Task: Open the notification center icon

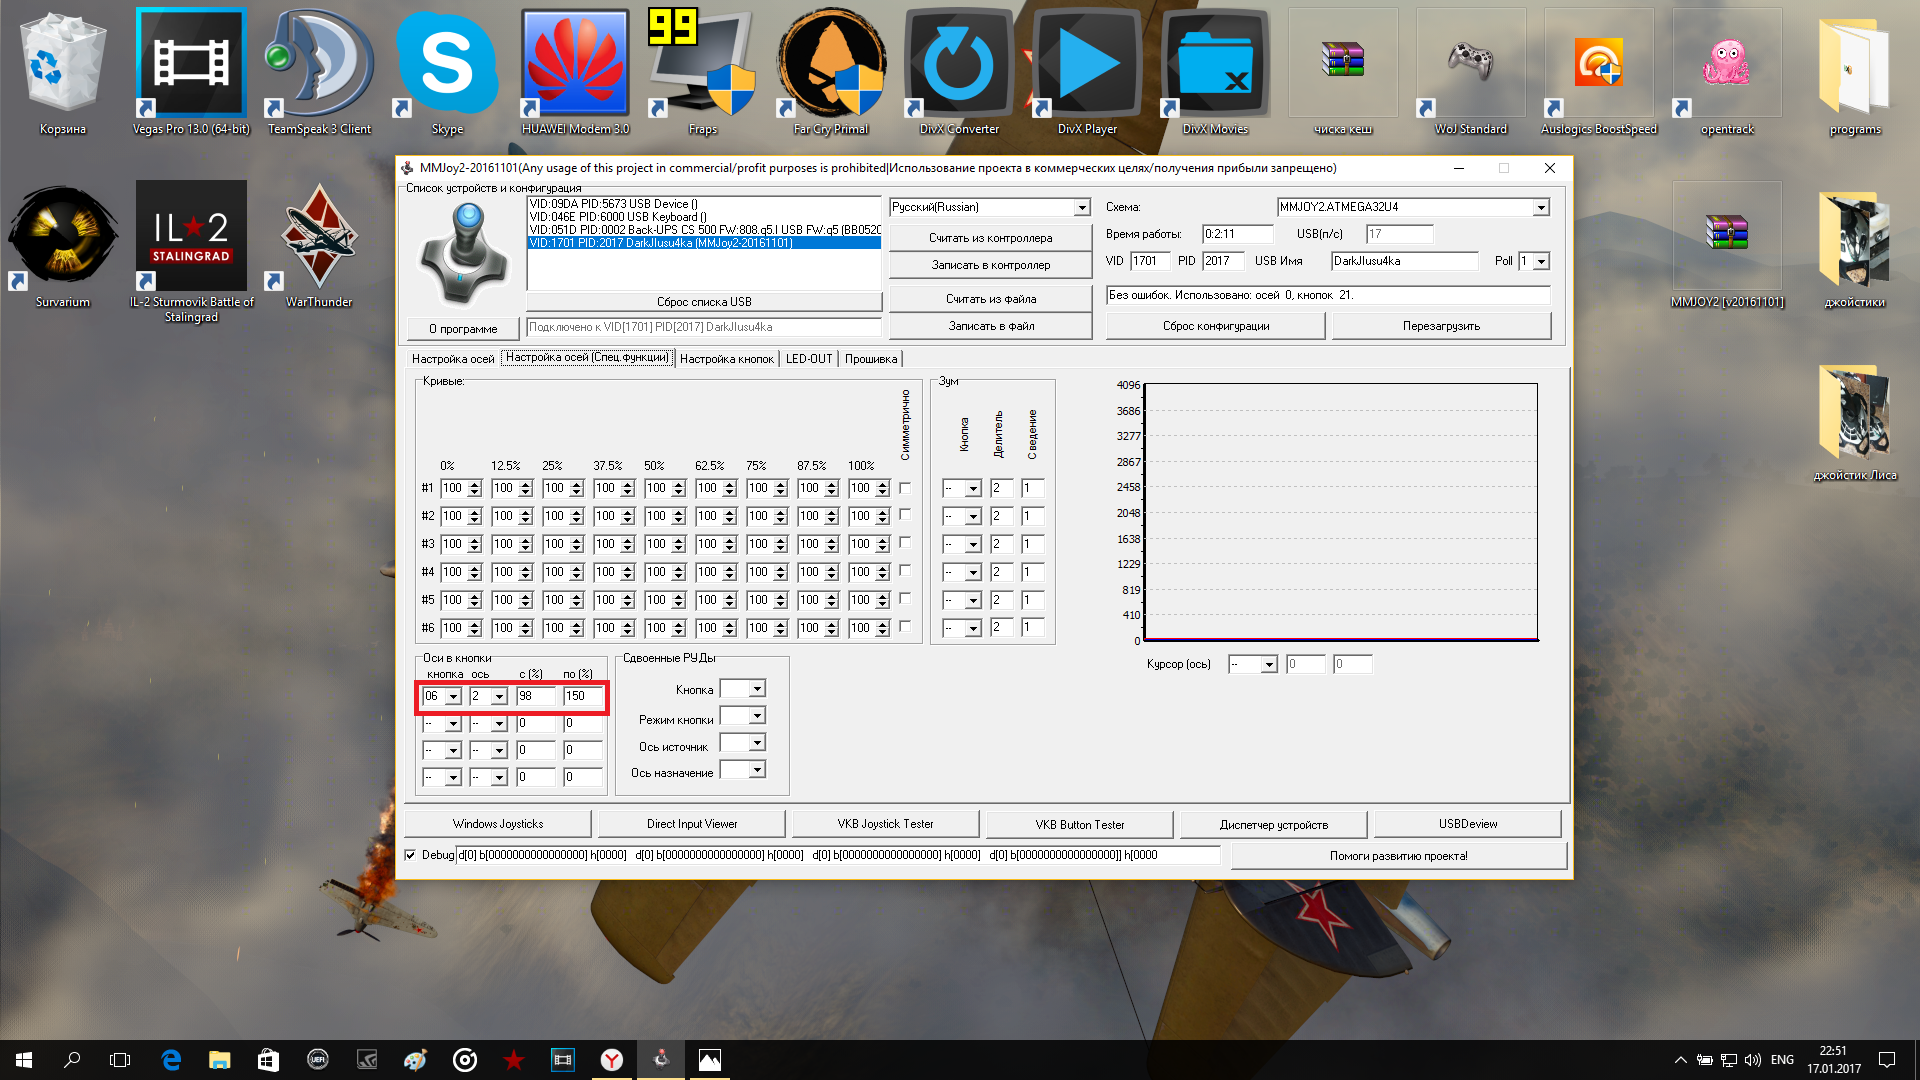Action: 1887,1060
